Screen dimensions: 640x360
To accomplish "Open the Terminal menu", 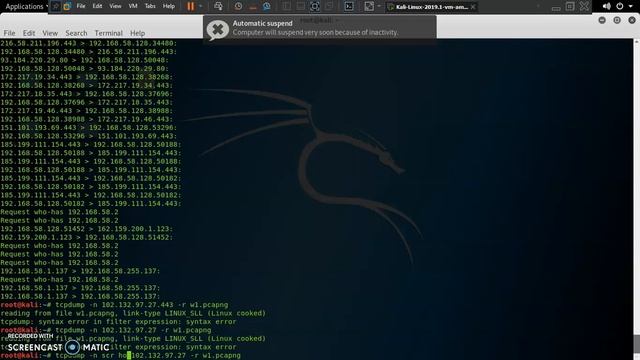I will click(108, 33).
